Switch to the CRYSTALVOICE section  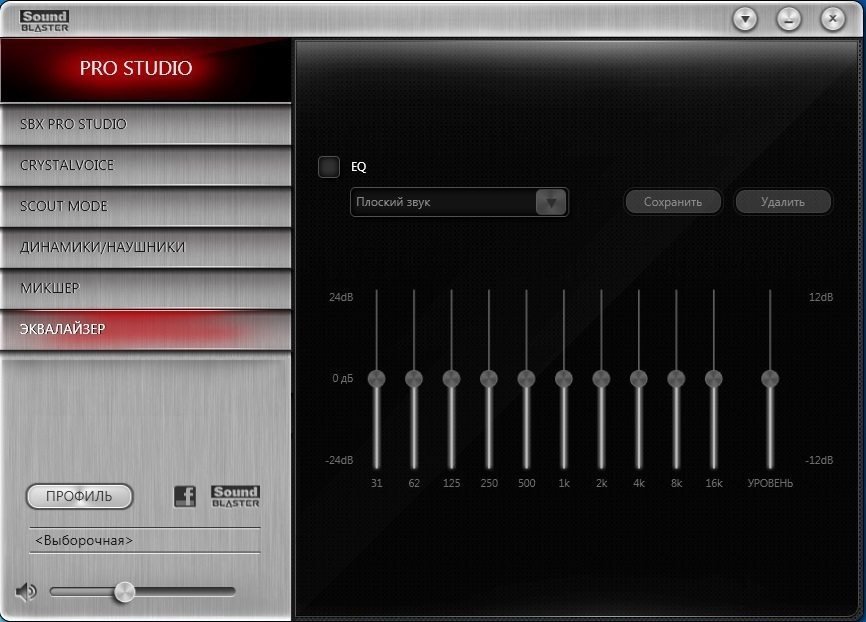146,165
